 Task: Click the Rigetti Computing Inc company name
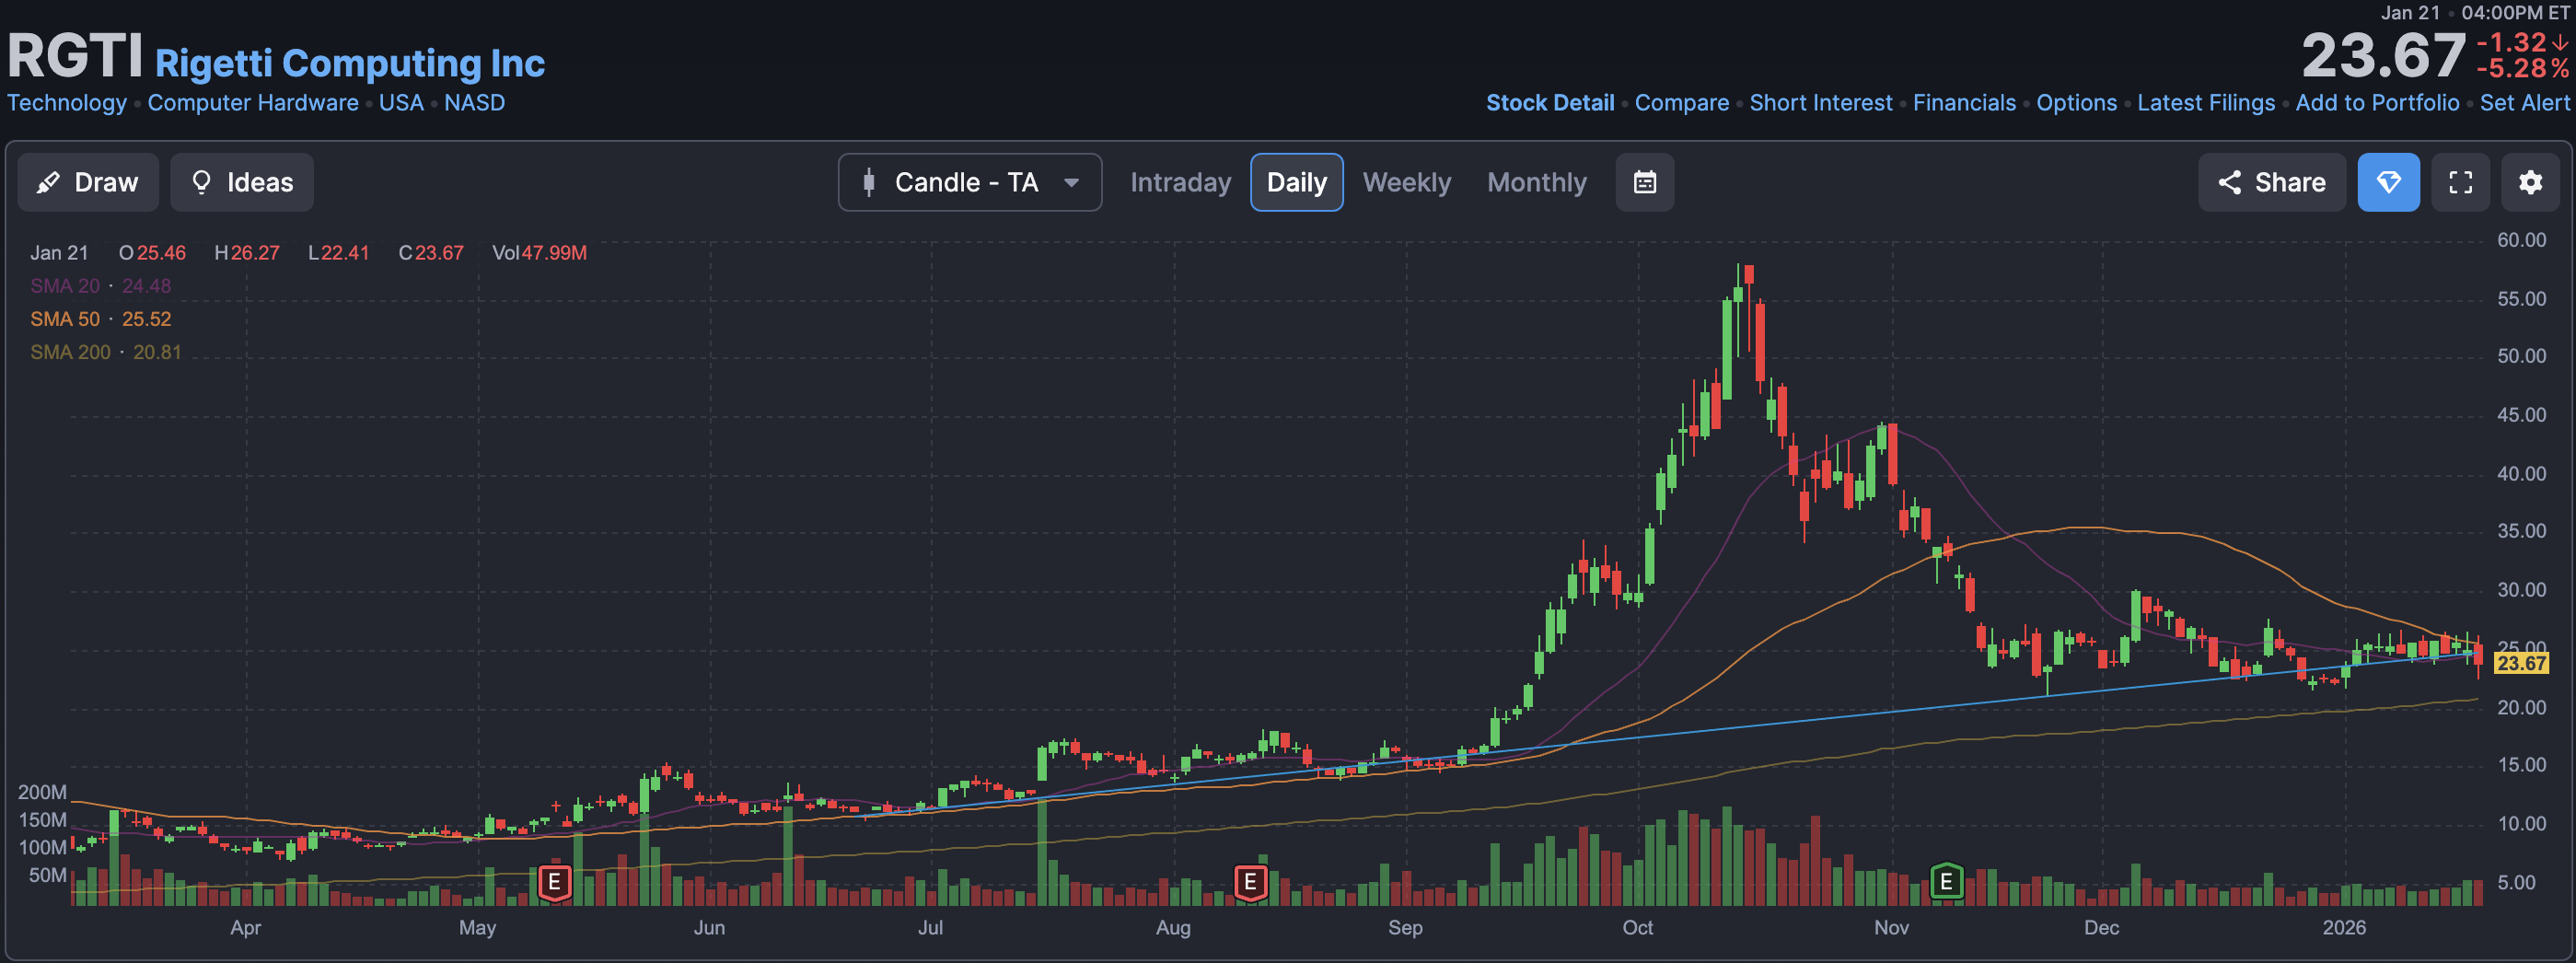tap(350, 63)
